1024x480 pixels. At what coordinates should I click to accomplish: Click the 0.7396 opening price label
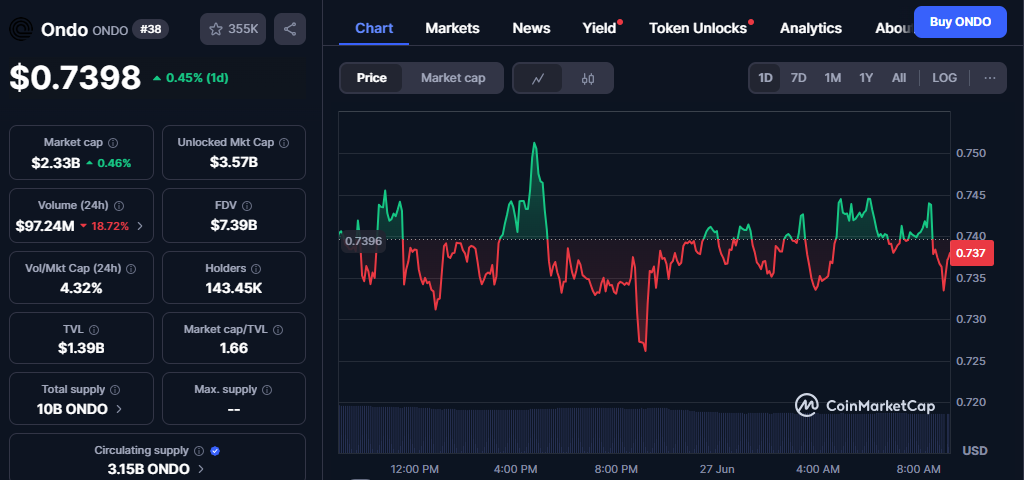tap(364, 240)
